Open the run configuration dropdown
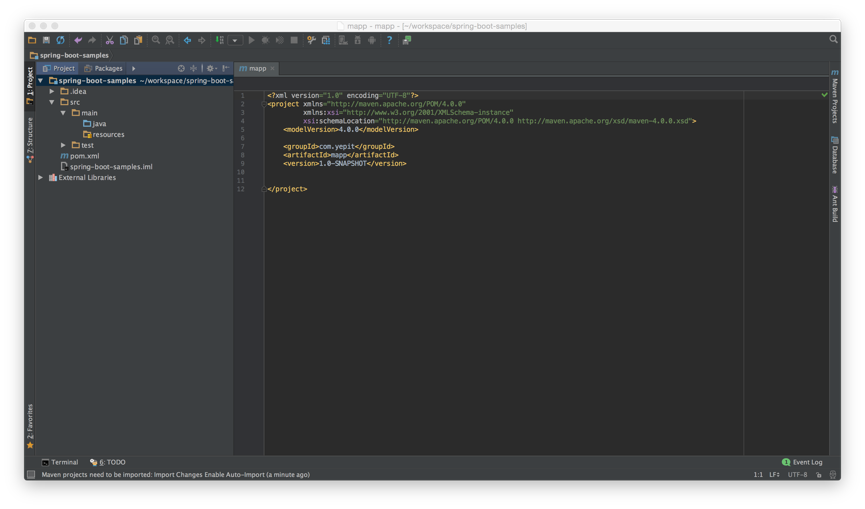865x509 pixels. click(x=235, y=40)
